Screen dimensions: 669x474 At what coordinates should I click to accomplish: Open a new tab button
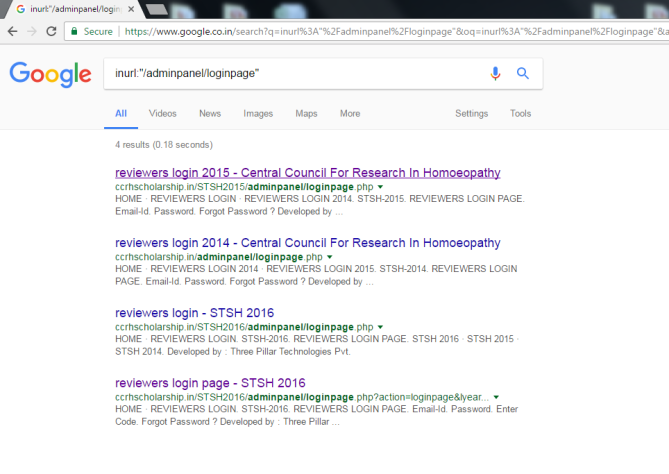pyautogui.click(x=157, y=9)
